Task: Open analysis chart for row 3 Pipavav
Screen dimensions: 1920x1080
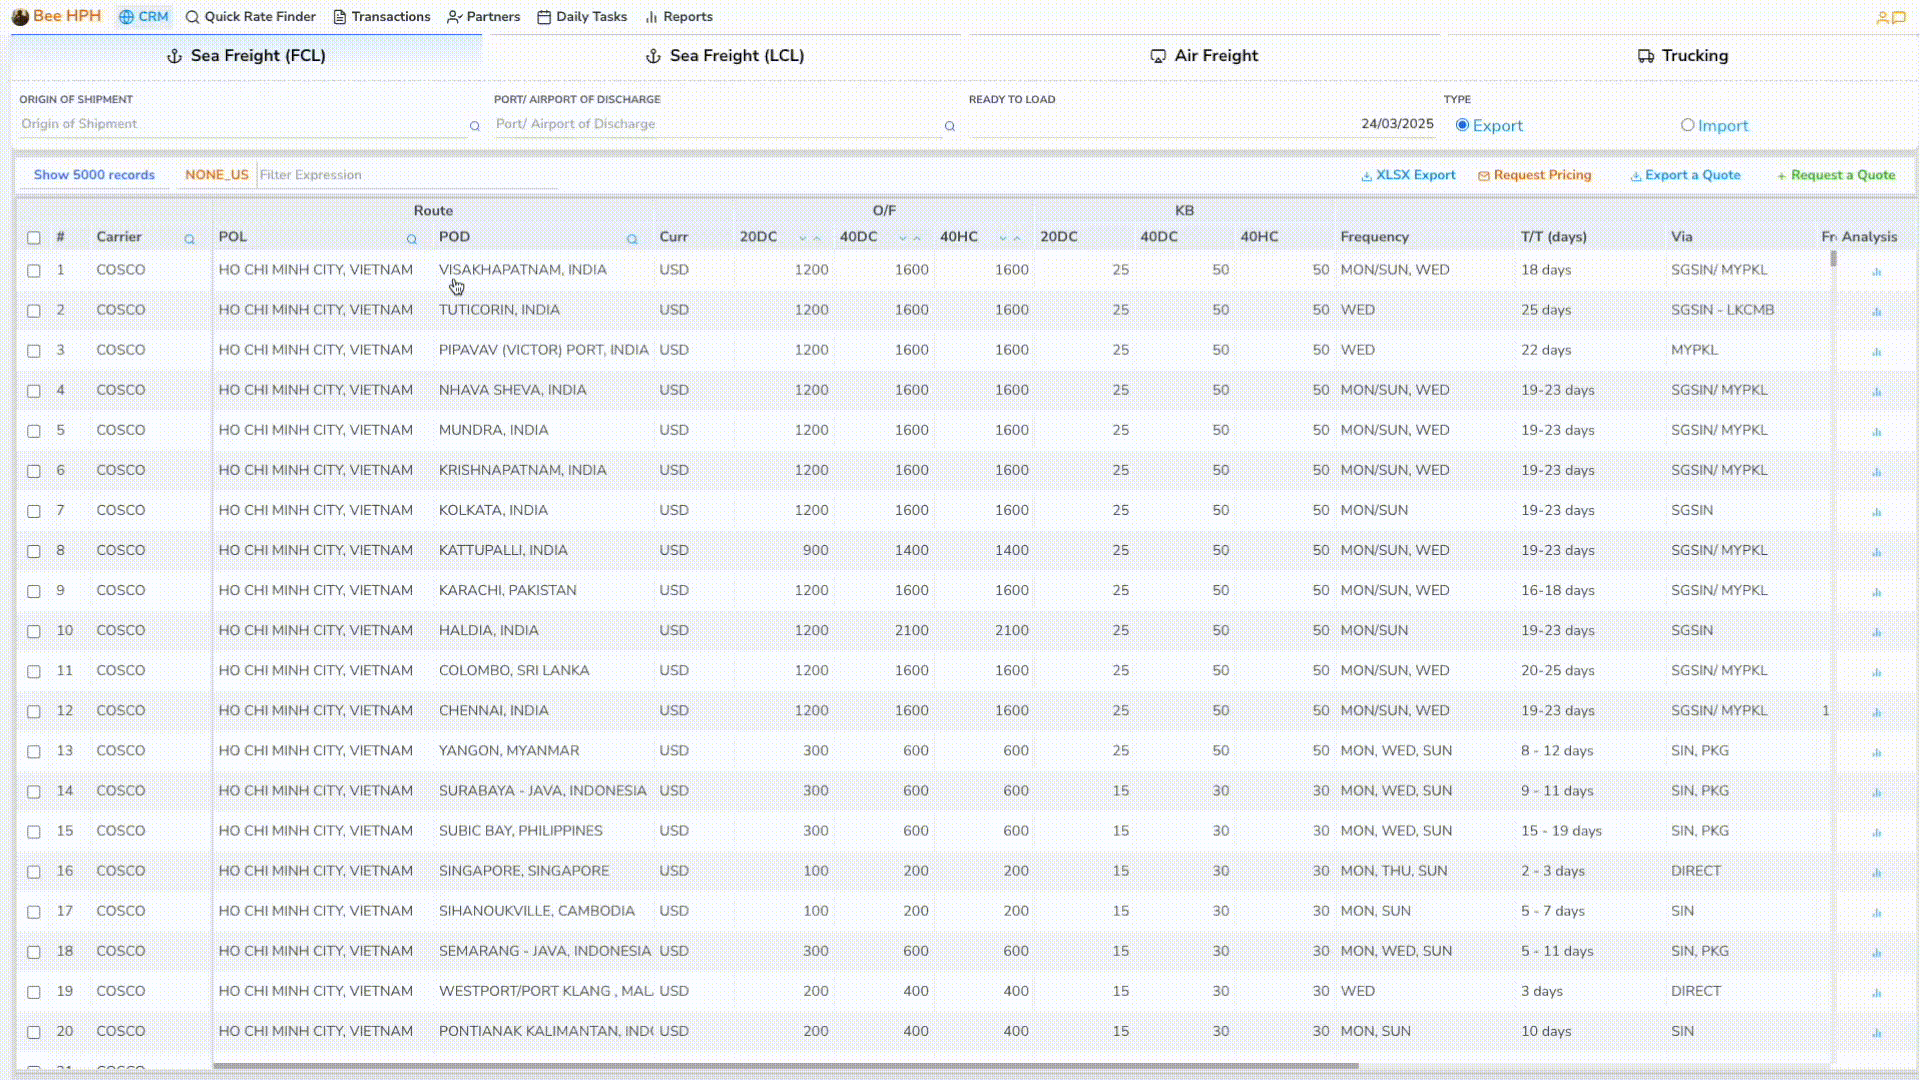Action: tap(1877, 351)
